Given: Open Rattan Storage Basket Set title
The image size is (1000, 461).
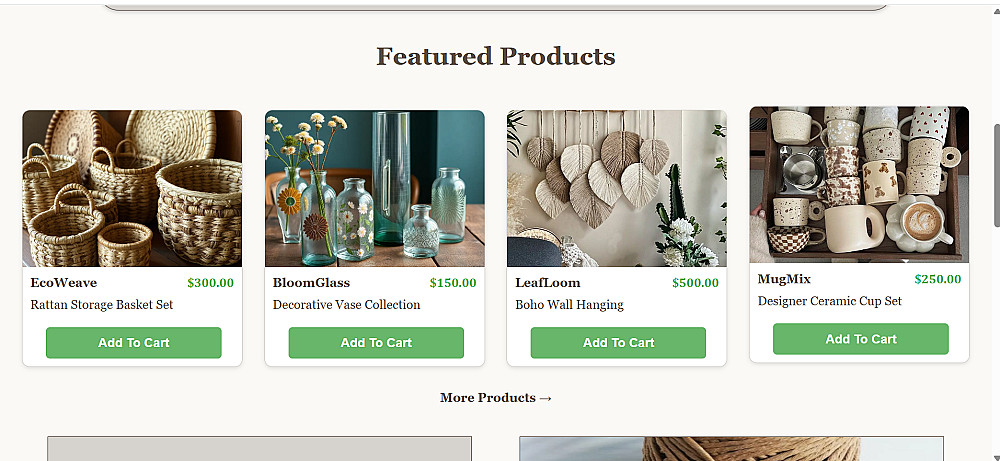Looking at the screenshot, I should 102,305.
